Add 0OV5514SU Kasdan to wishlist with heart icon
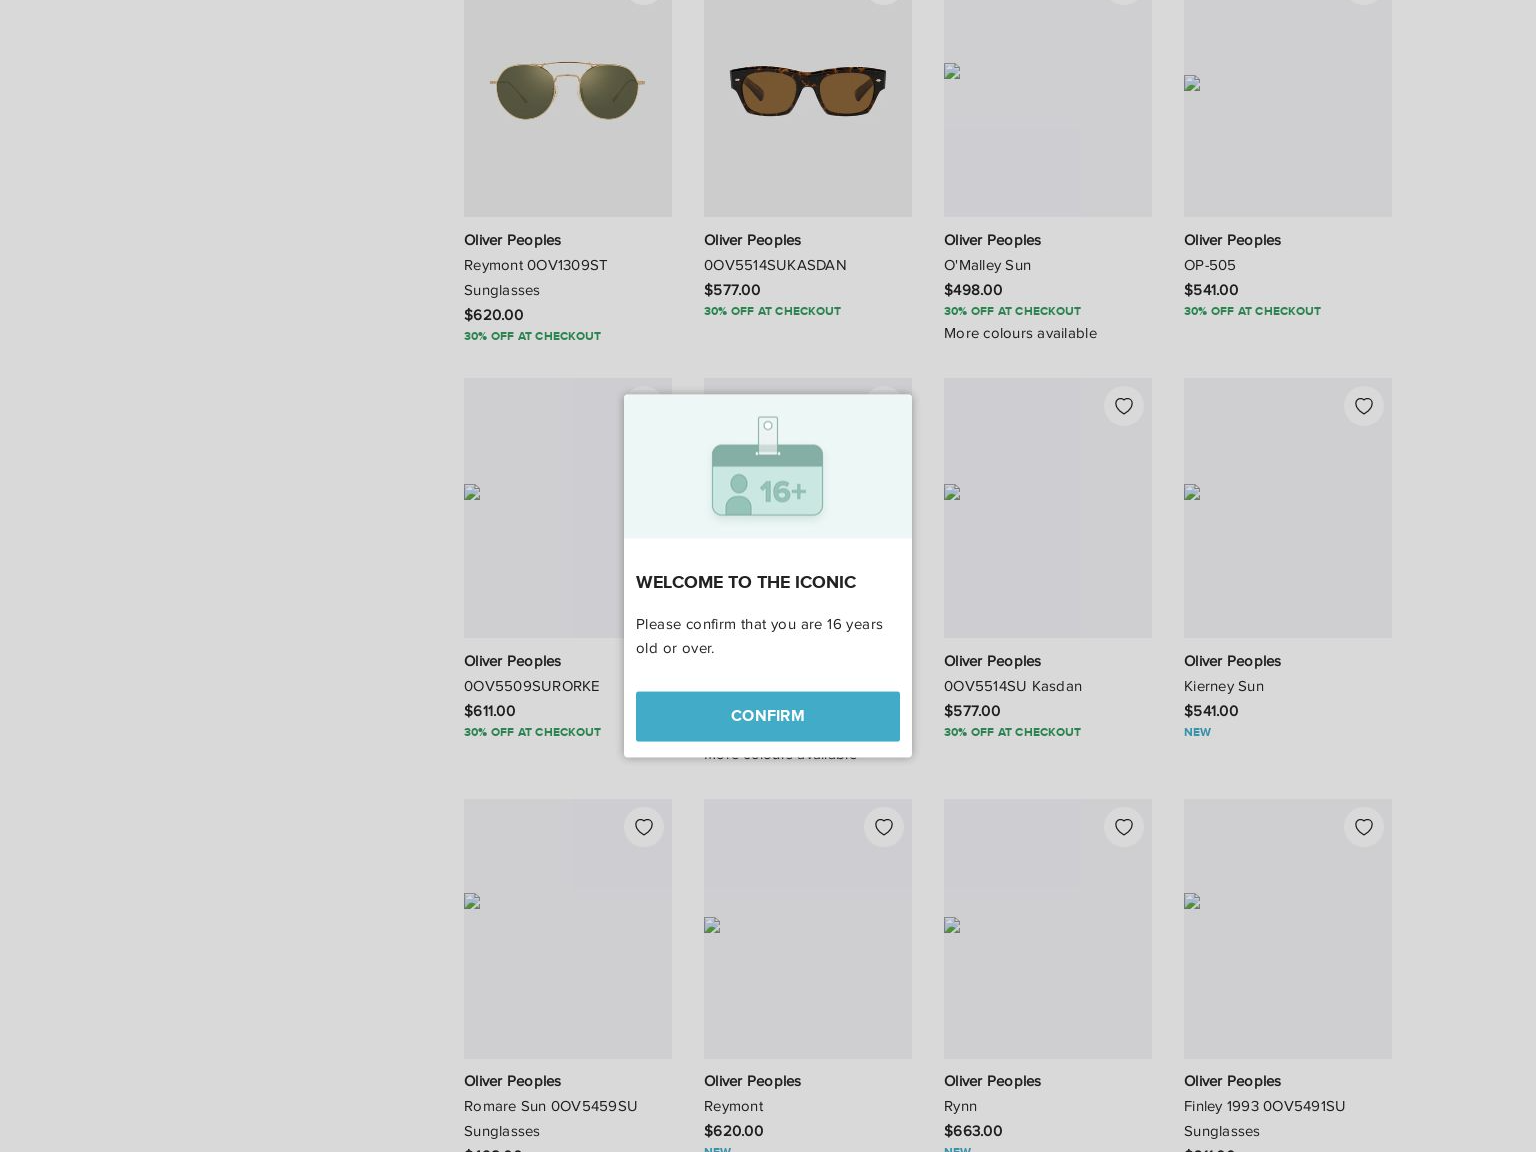The image size is (1536, 1152). (1124, 406)
